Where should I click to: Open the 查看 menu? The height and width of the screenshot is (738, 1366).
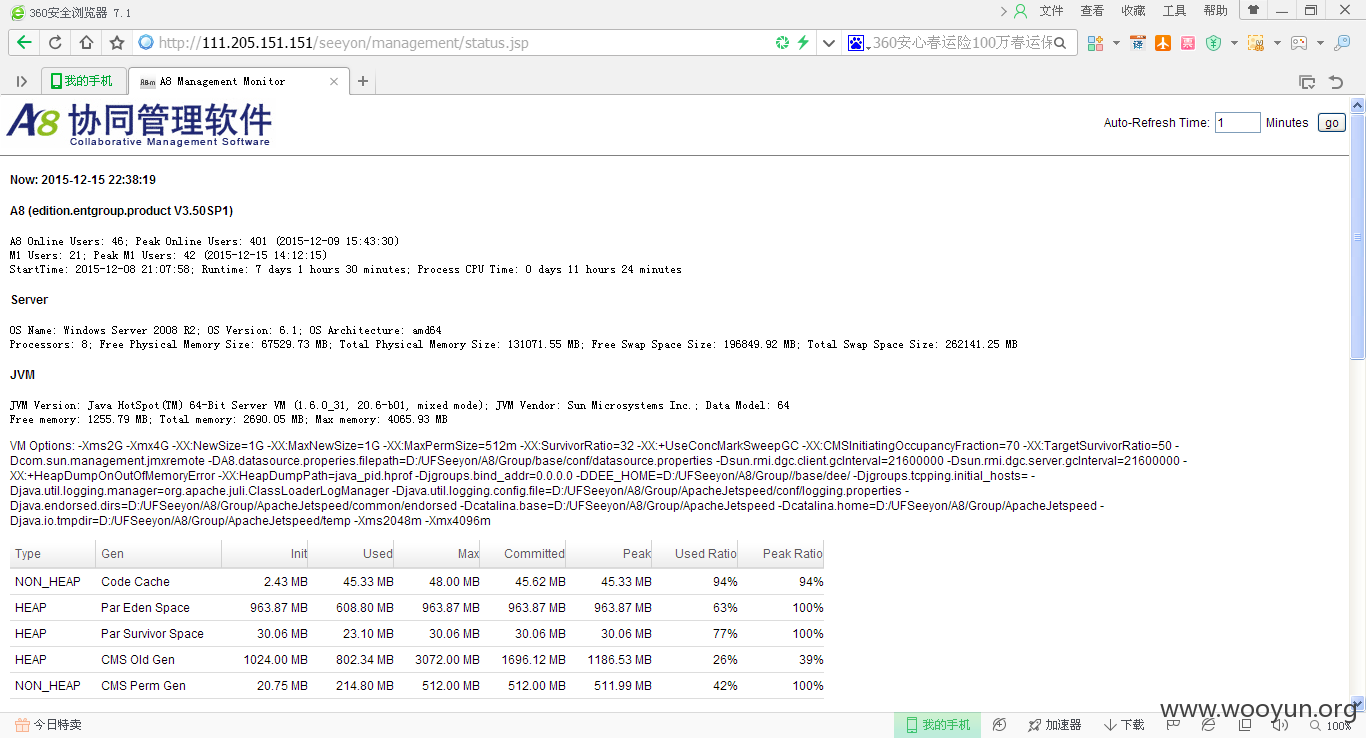(1092, 11)
